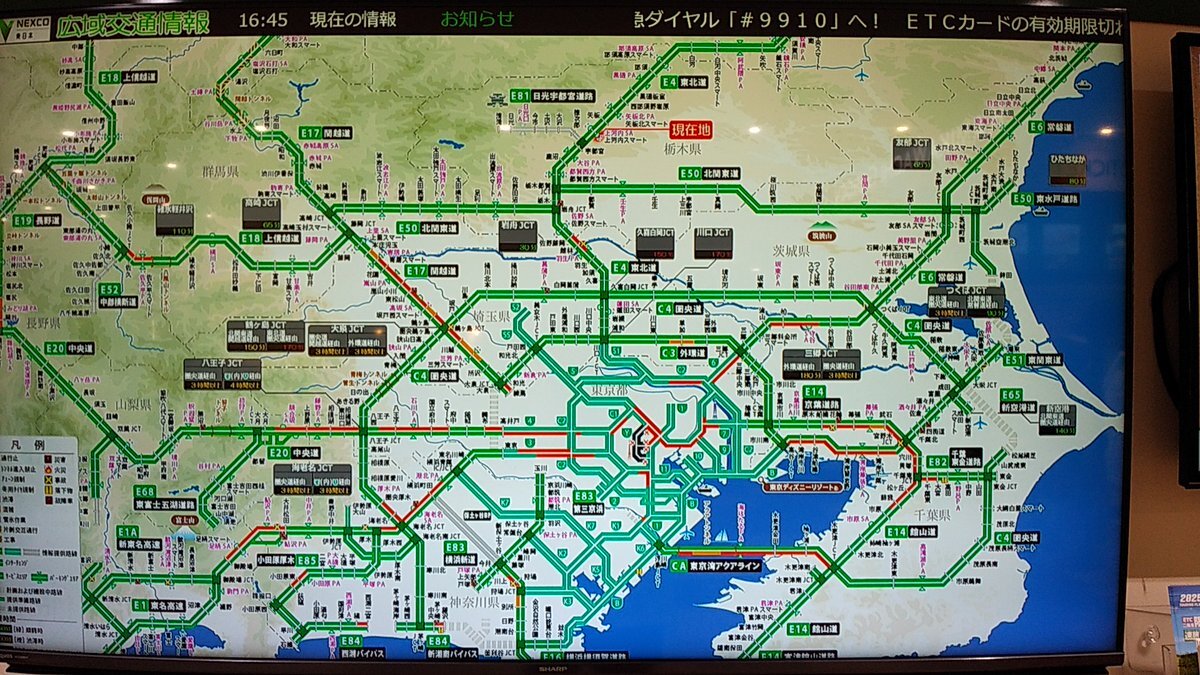Select the E84 新湘南バイパス route label
The height and width of the screenshot is (675, 1200).
[x=453, y=646]
